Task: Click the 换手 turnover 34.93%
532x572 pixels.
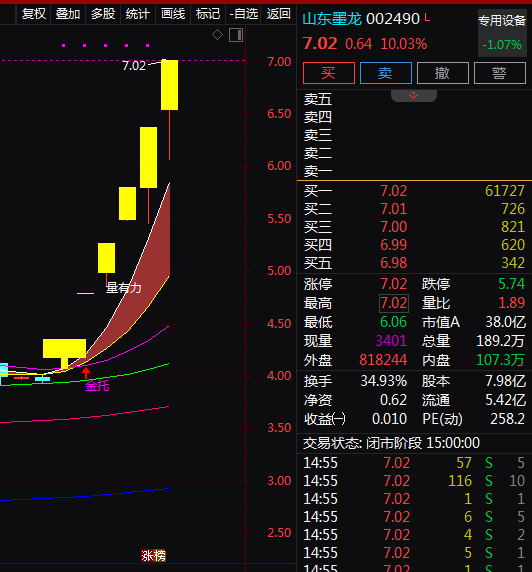Action: click(x=383, y=381)
